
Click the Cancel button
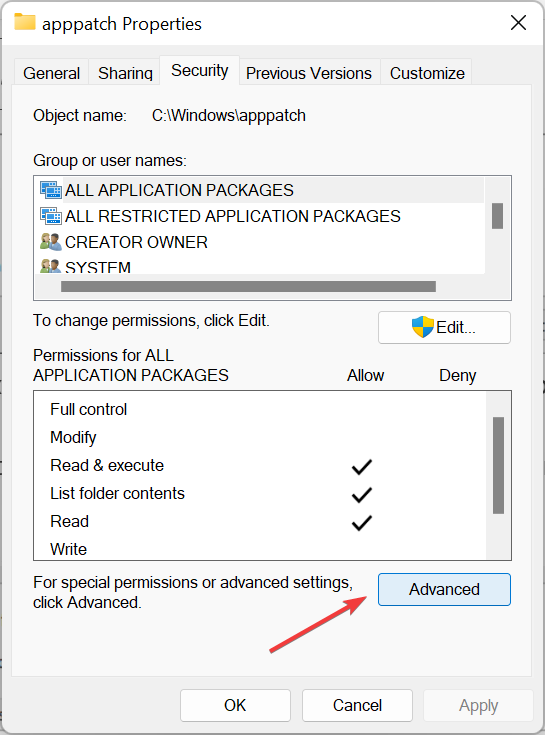[357, 705]
